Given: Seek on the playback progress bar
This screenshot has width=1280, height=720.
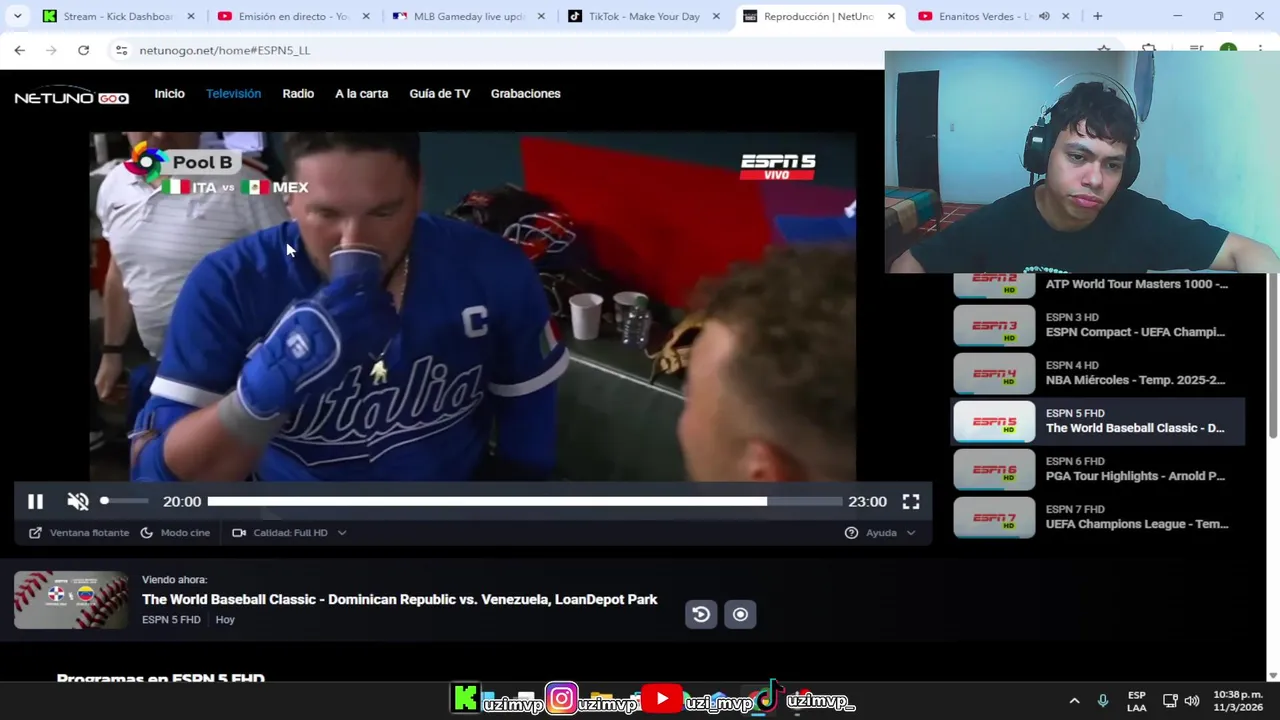Looking at the screenshot, I should [524, 501].
